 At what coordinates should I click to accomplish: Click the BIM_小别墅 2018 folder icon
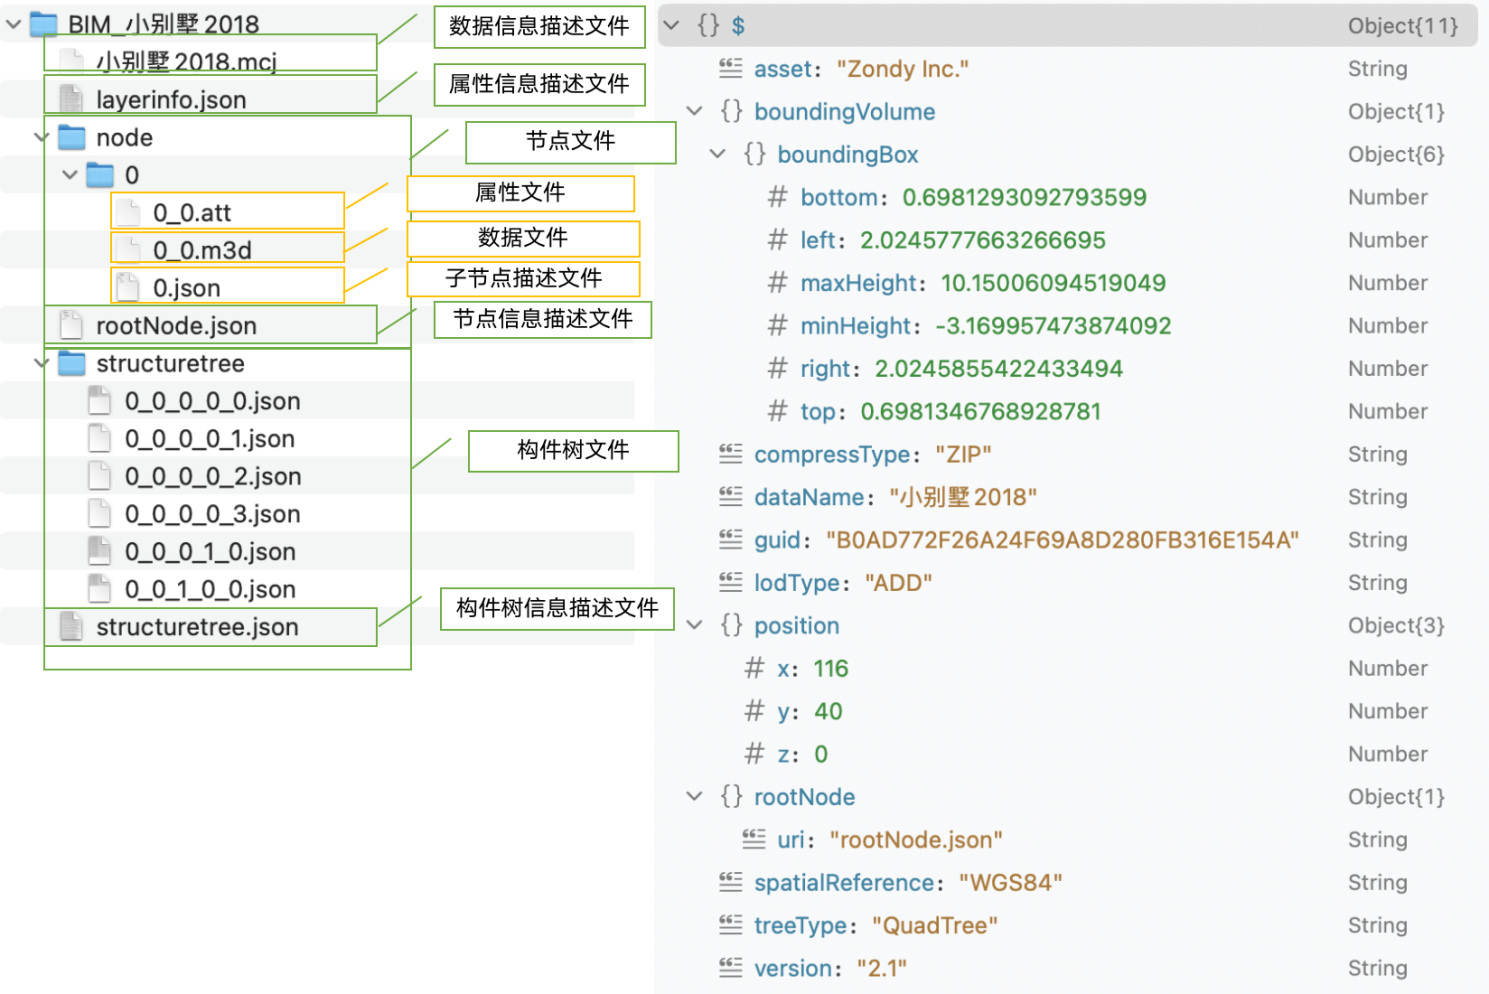click(x=44, y=24)
